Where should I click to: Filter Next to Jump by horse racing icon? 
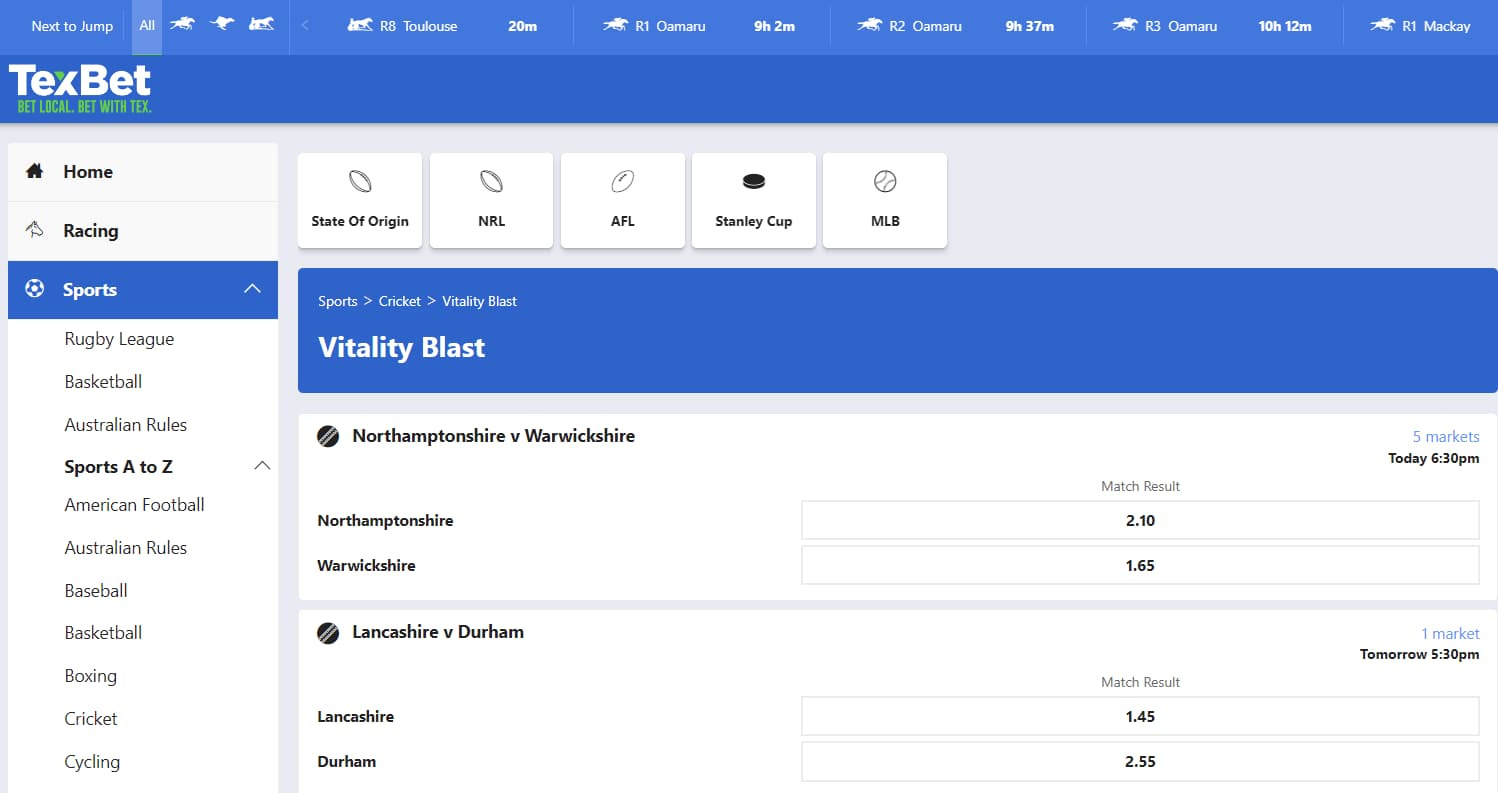[182, 24]
